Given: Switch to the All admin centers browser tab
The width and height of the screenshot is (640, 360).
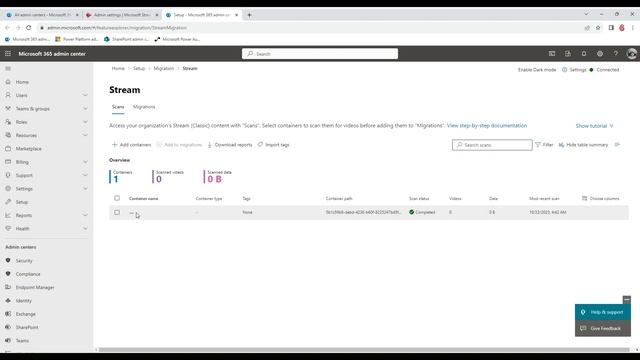Looking at the screenshot, I should (x=42, y=15).
